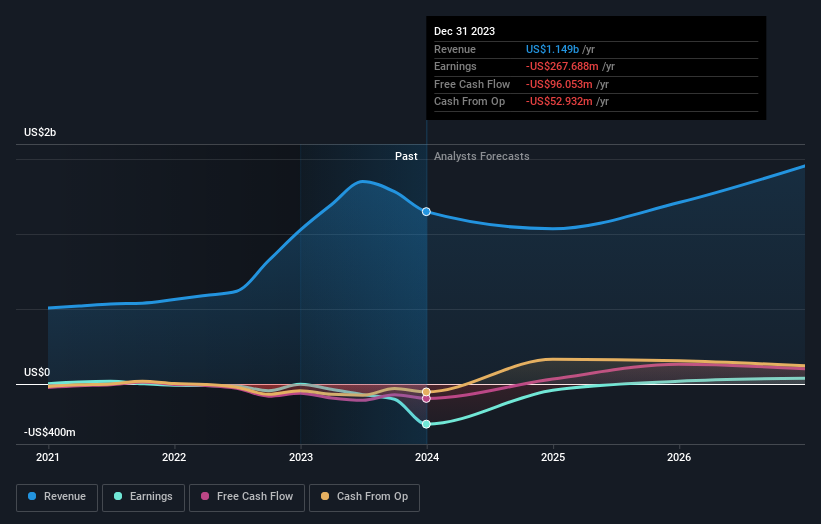Click the Analysts Forecasts label
This screenshot has width=821, height=524.
click(x=481, y=157)
